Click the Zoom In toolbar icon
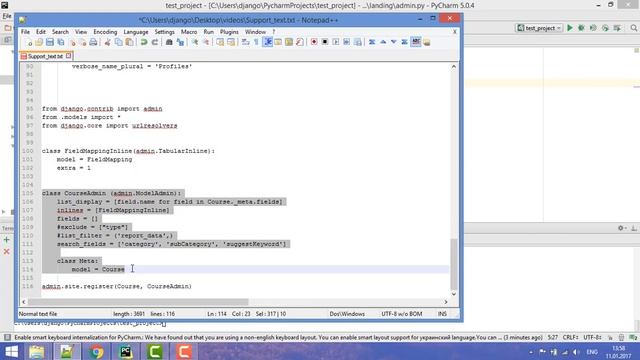This screenshot has width=640, height=360. (x=195, y=42)
